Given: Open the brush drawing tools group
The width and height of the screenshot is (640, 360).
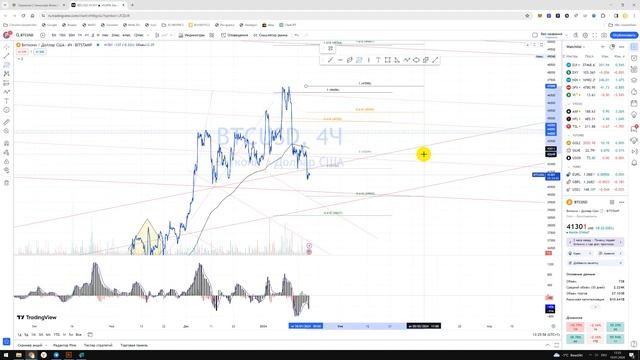Looking at the screenshot, I should point(6,92).
